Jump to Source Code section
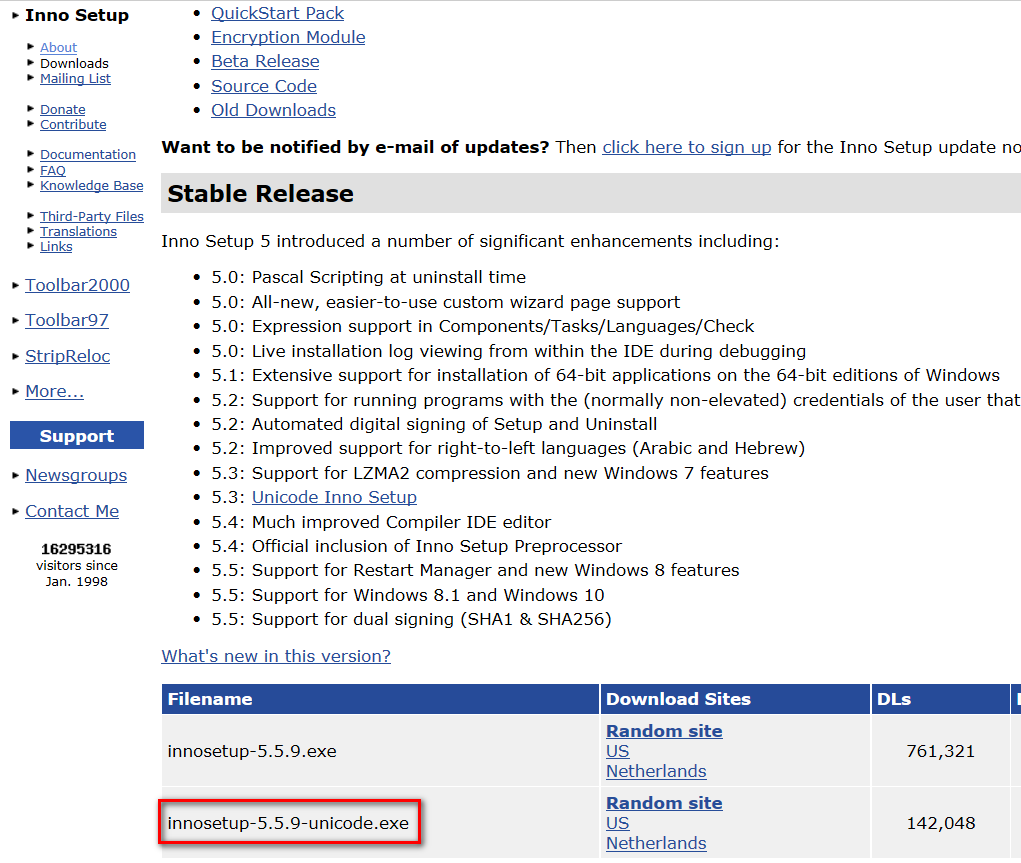The image size is (1021, 863). [264, 86]
